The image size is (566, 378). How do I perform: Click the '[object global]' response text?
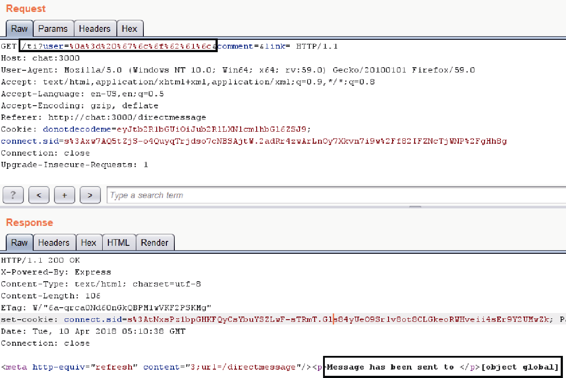[520, 367]
